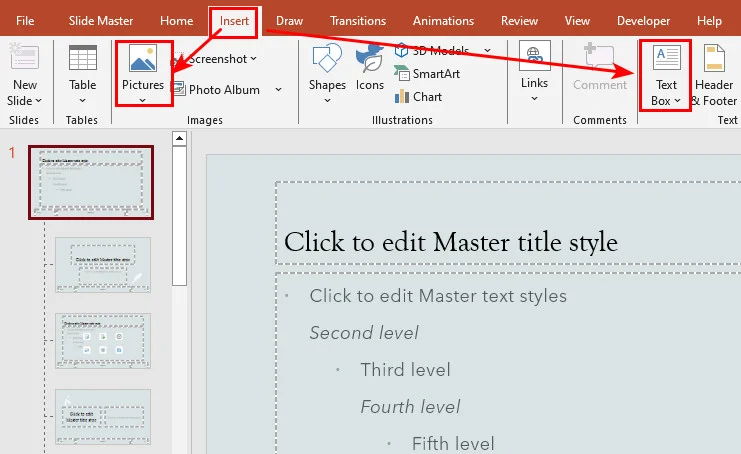Expand the Screenshot dropdown arrow
The height and width of the screenshot is (454, 741).
[254, 59]
